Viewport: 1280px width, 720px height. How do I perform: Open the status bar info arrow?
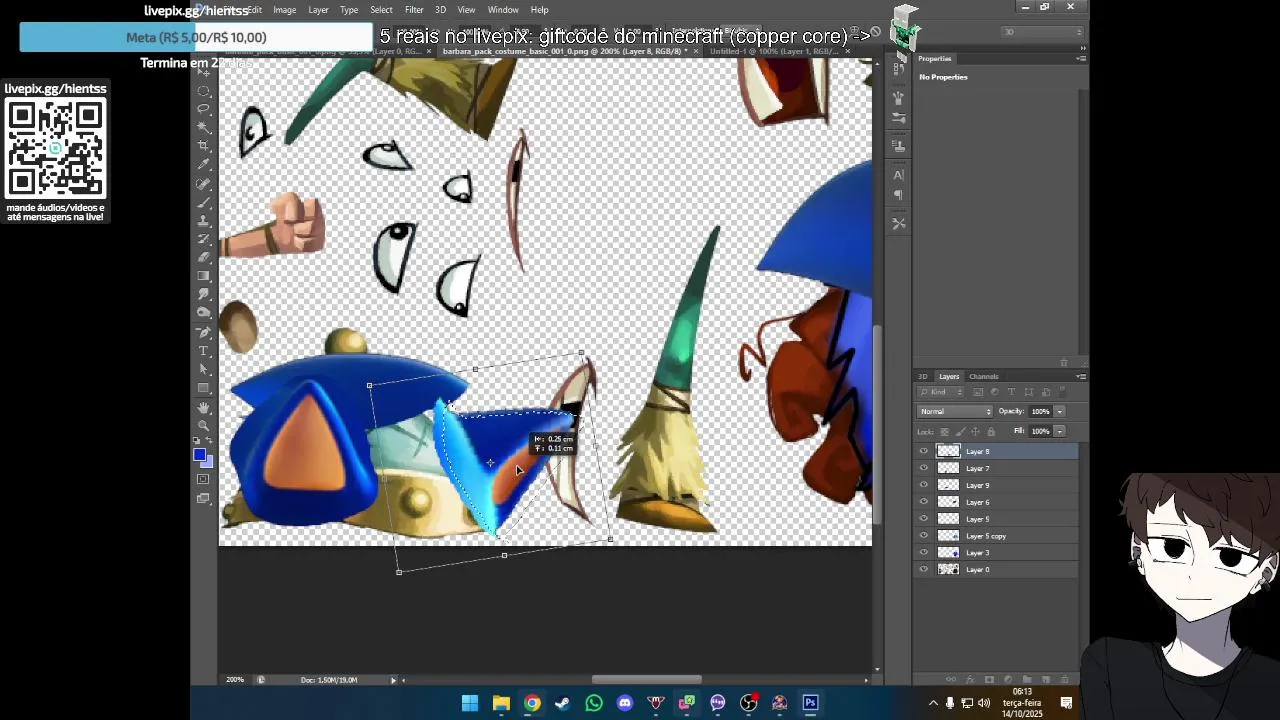coord(393,680)
